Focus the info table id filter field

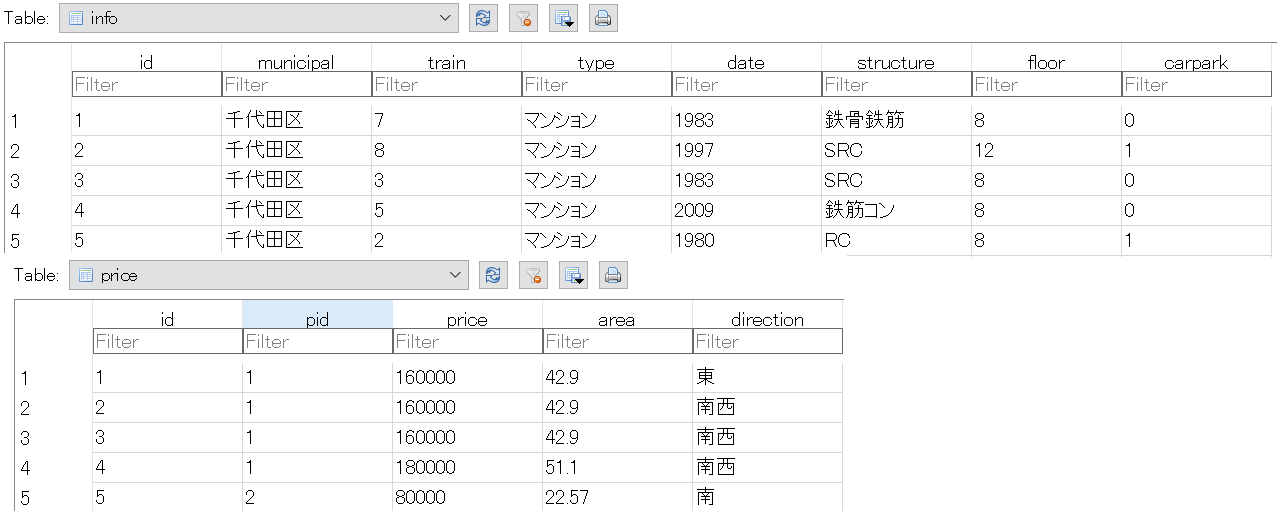coord(146,85)
